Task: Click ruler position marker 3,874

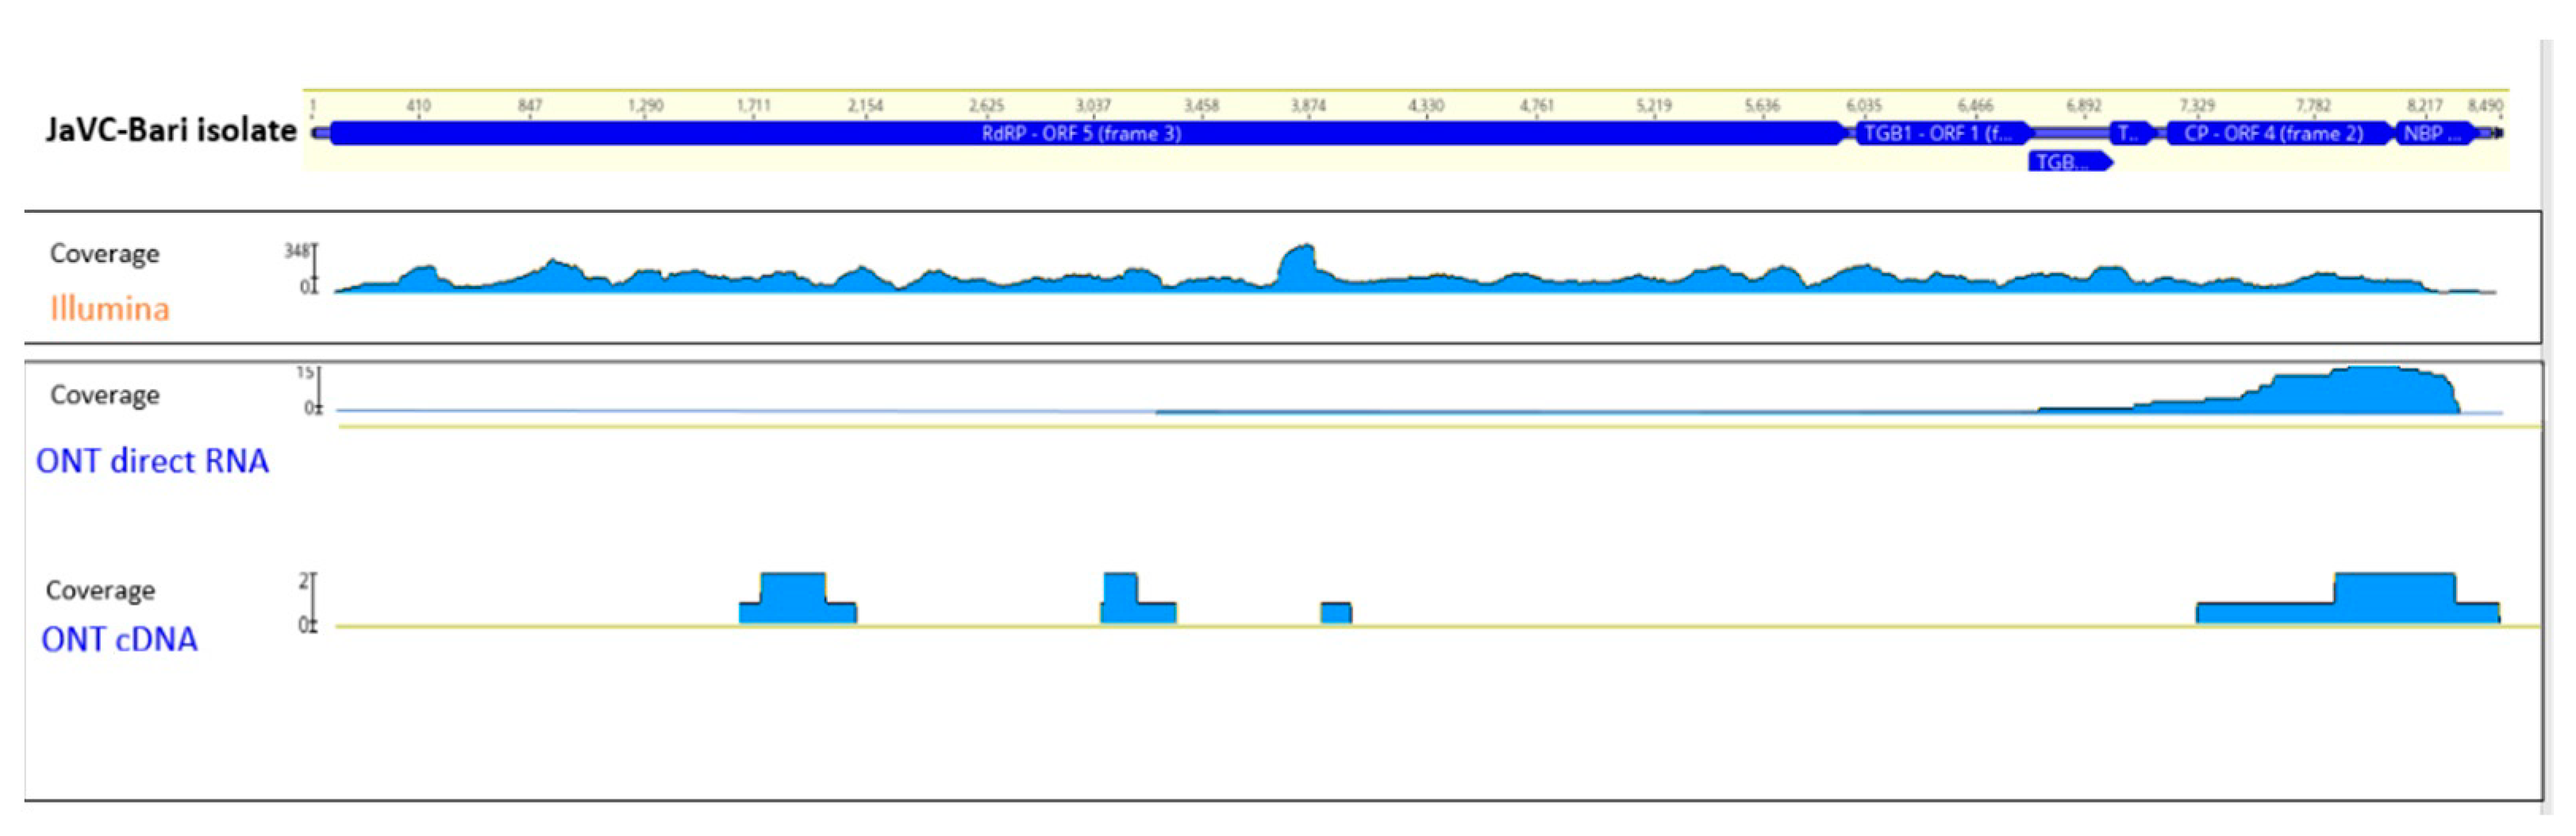Action: 1308,106
